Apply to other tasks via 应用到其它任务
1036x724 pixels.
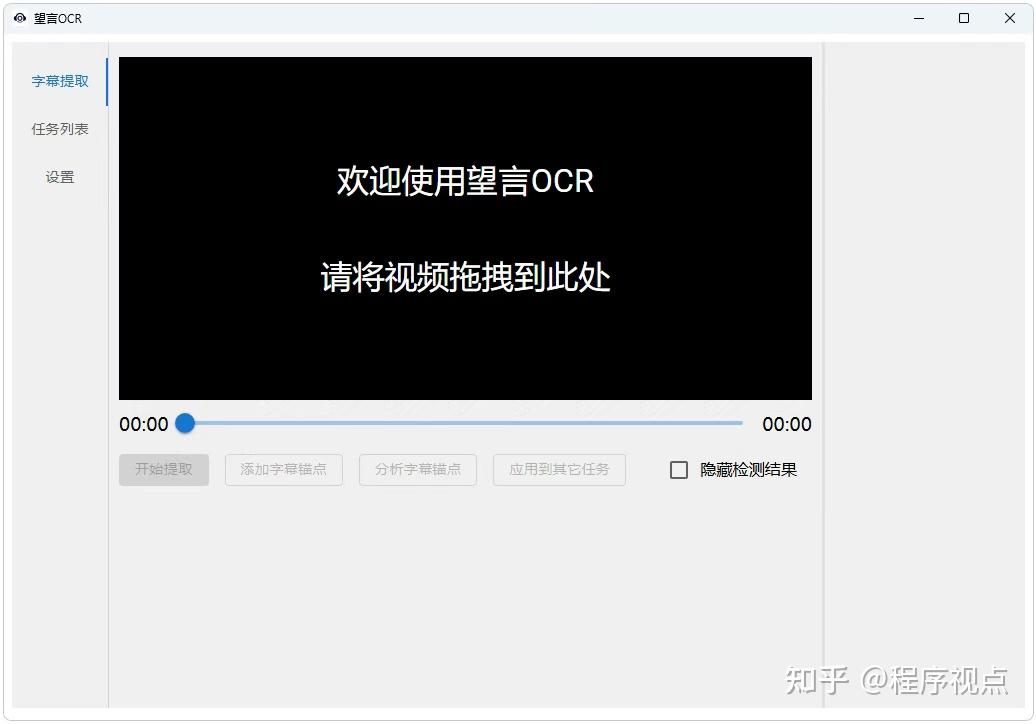point(559,469)
